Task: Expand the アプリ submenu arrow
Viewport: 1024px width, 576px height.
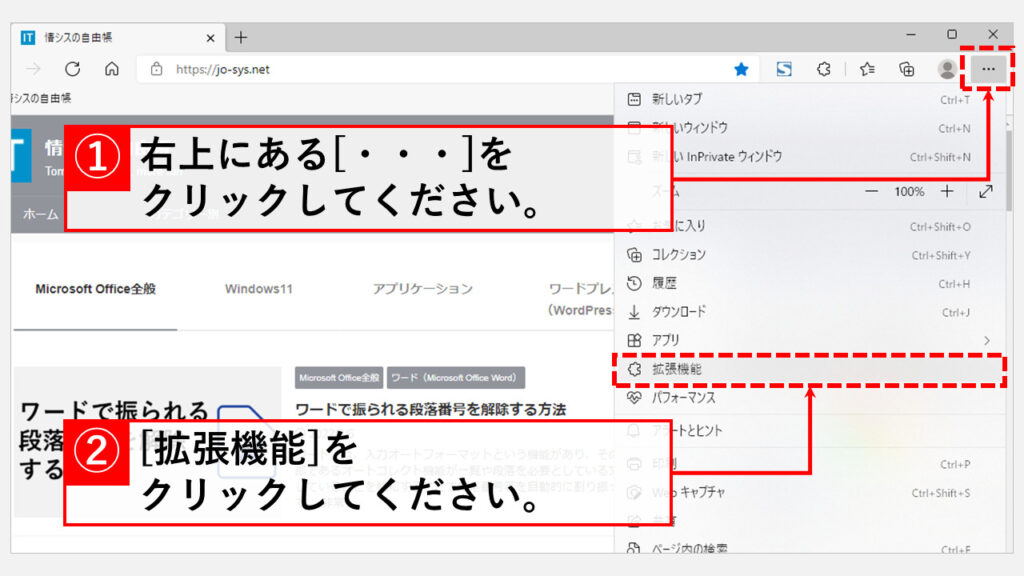Action: (987, 340)
